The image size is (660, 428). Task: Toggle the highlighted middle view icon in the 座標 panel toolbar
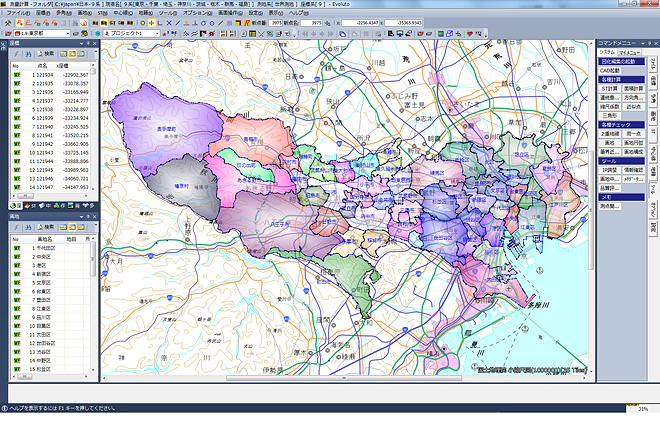(72, 53)
